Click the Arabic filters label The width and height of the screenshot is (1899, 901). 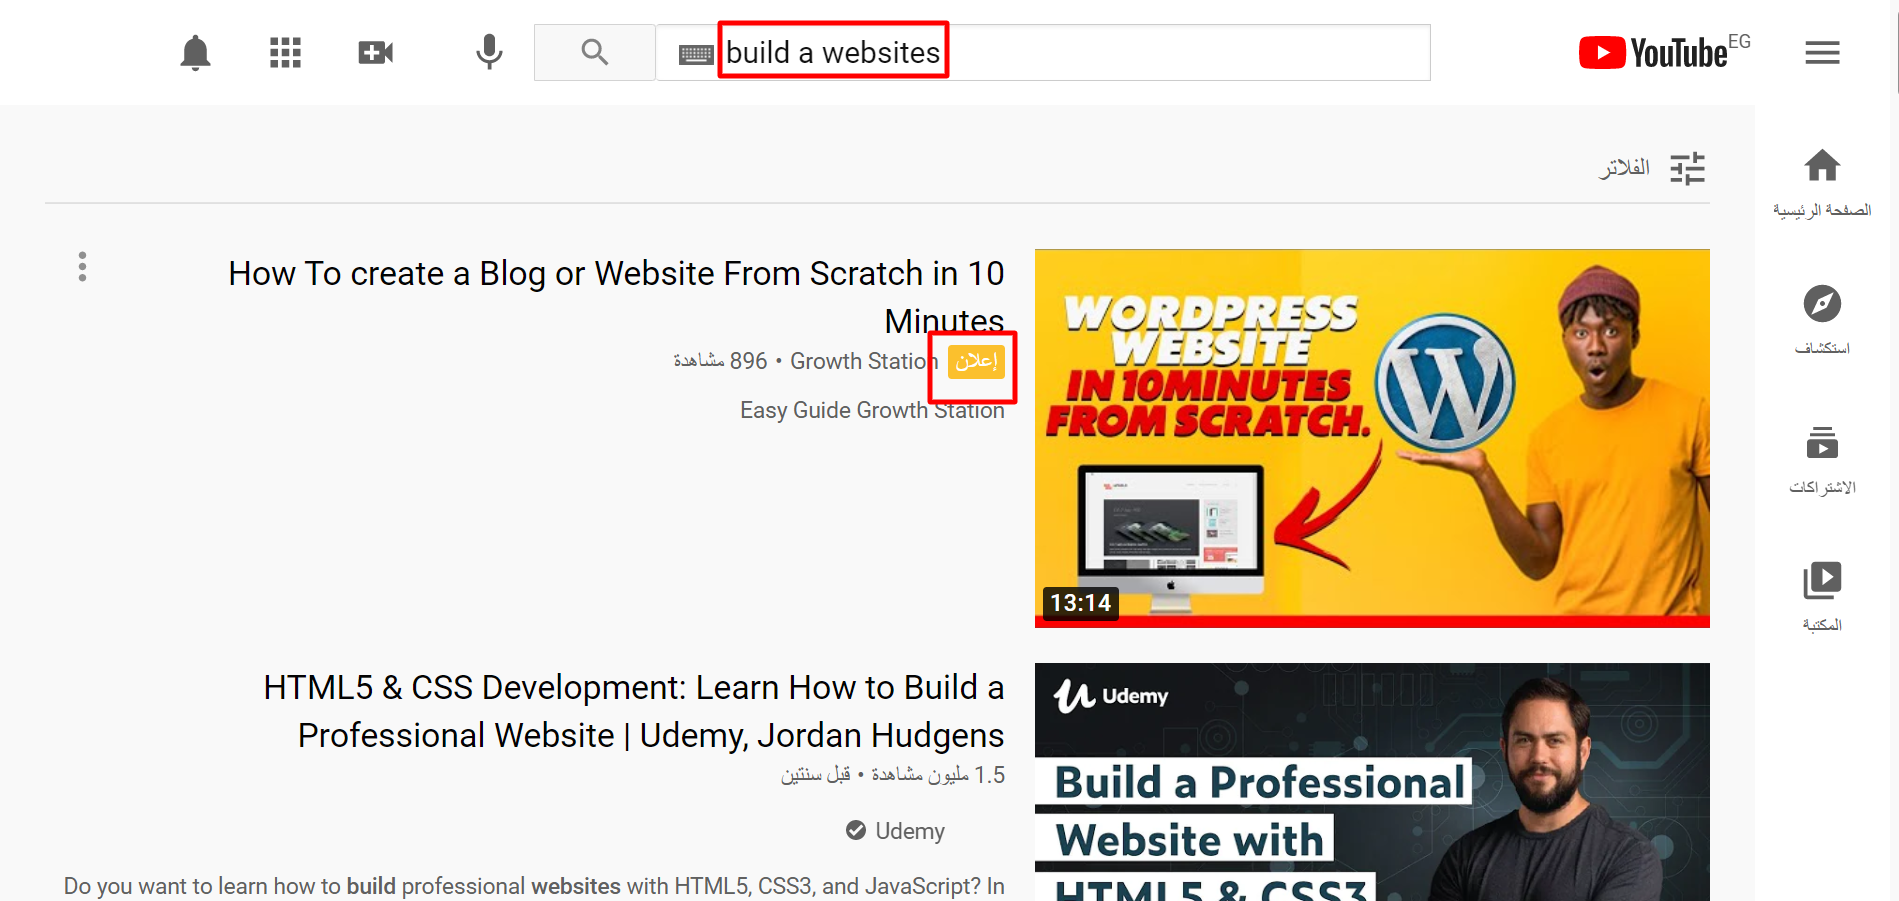click(1624, 167)
